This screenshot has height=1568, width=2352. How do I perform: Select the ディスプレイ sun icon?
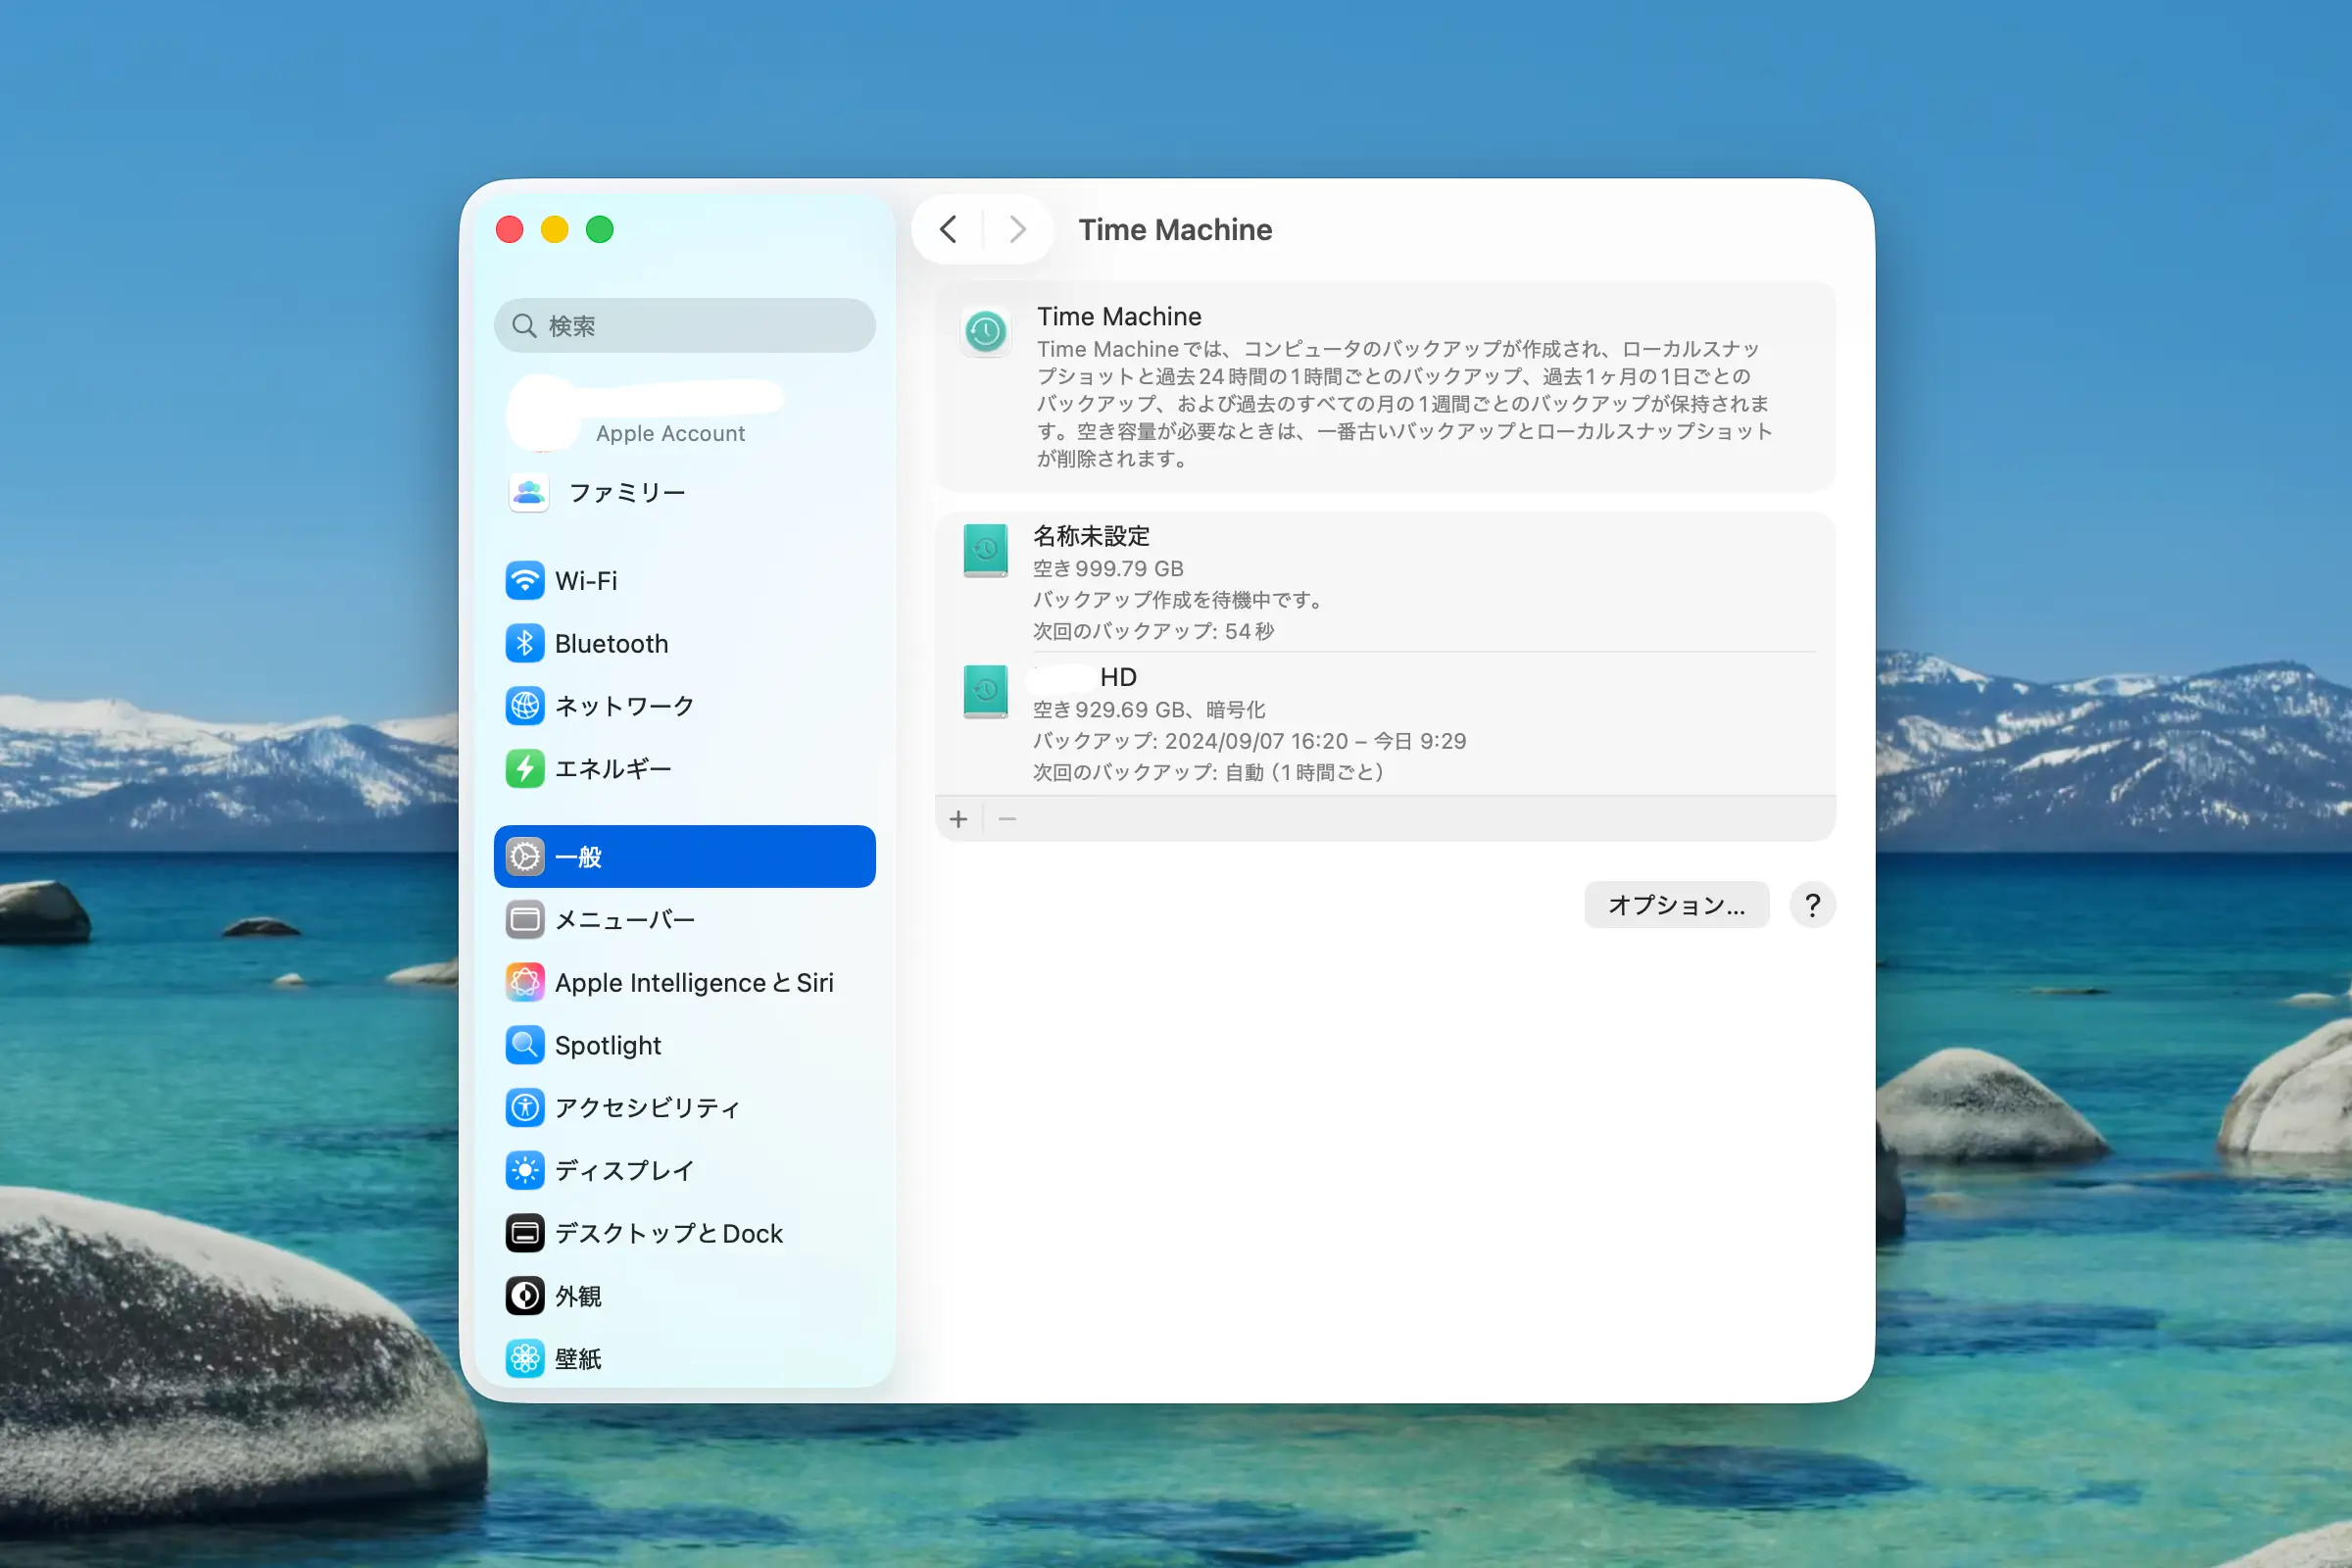524,1170
